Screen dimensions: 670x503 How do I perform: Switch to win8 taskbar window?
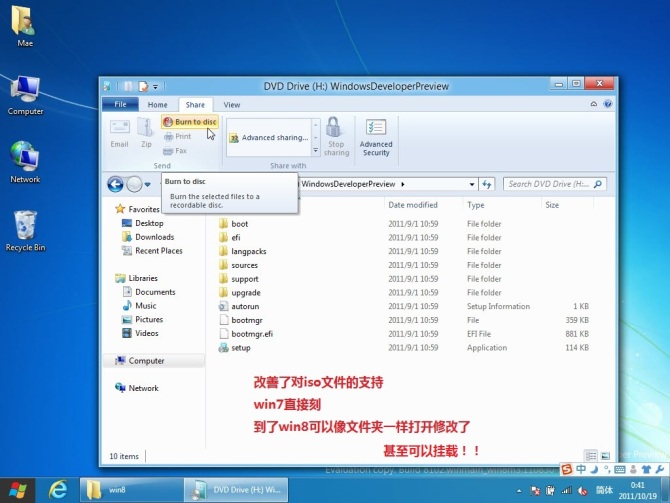[132, 490]
